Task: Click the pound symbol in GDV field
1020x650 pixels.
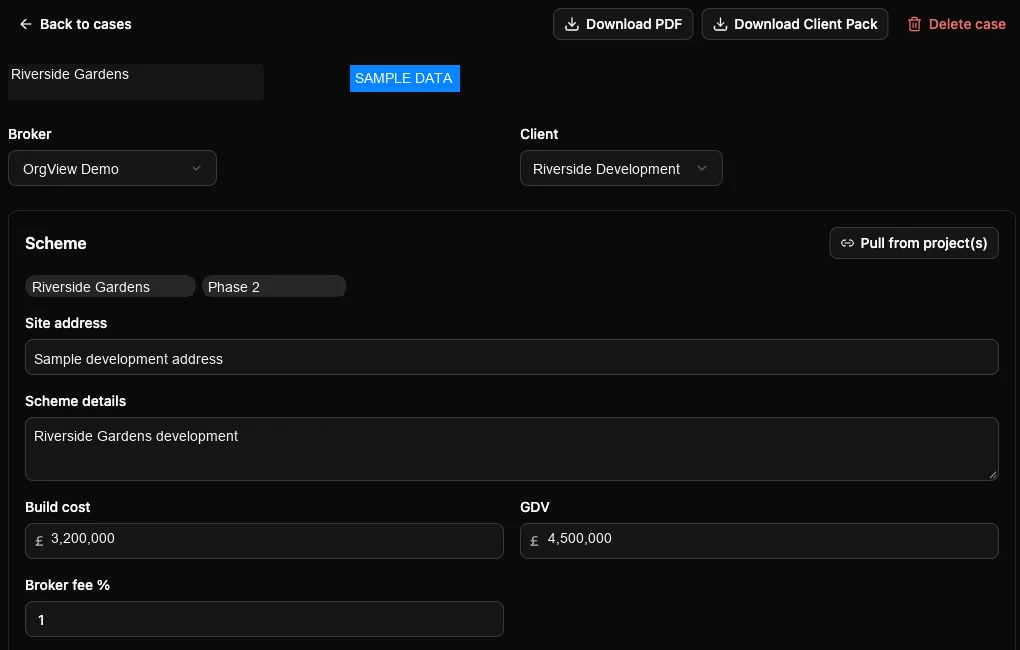Action: point(534,541)
